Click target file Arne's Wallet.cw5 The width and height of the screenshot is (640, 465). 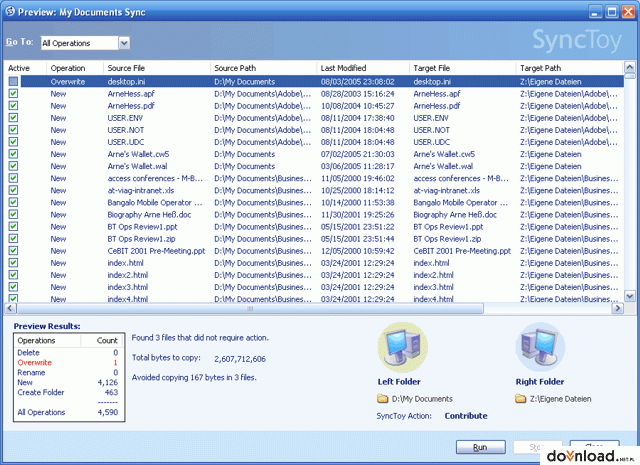pyautogui.click(x=444, y=154)
